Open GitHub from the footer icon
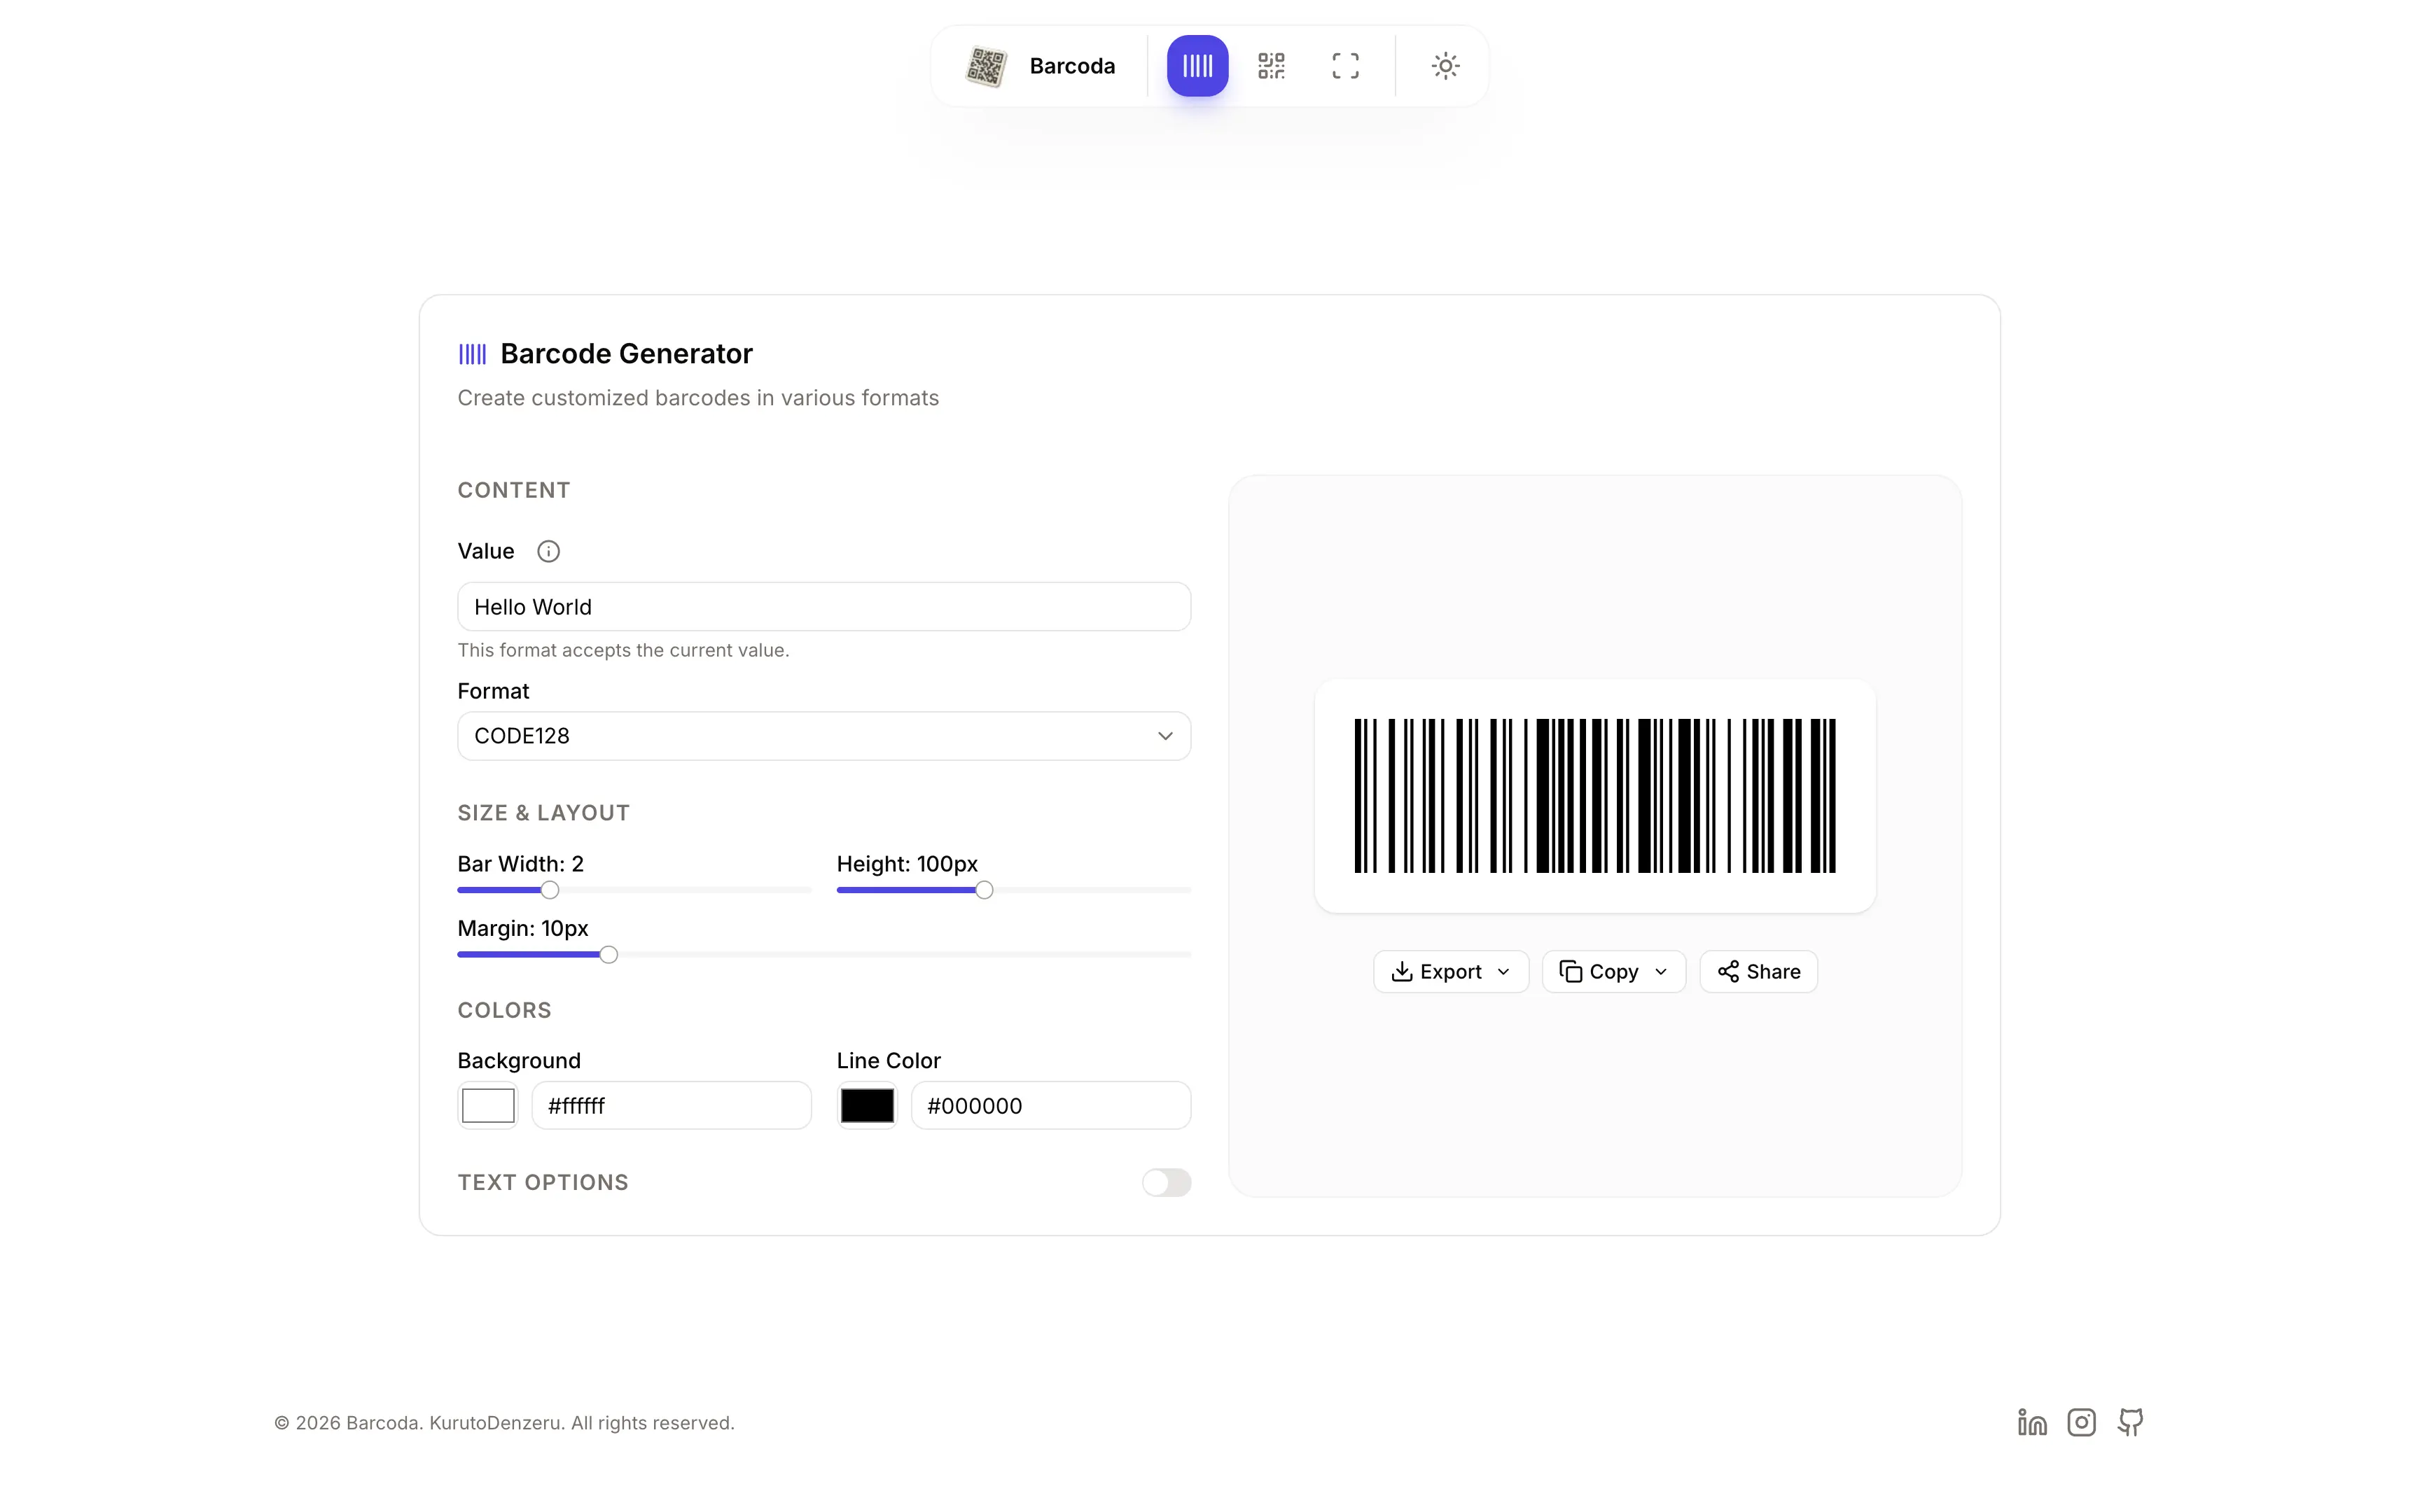 2130,1421
